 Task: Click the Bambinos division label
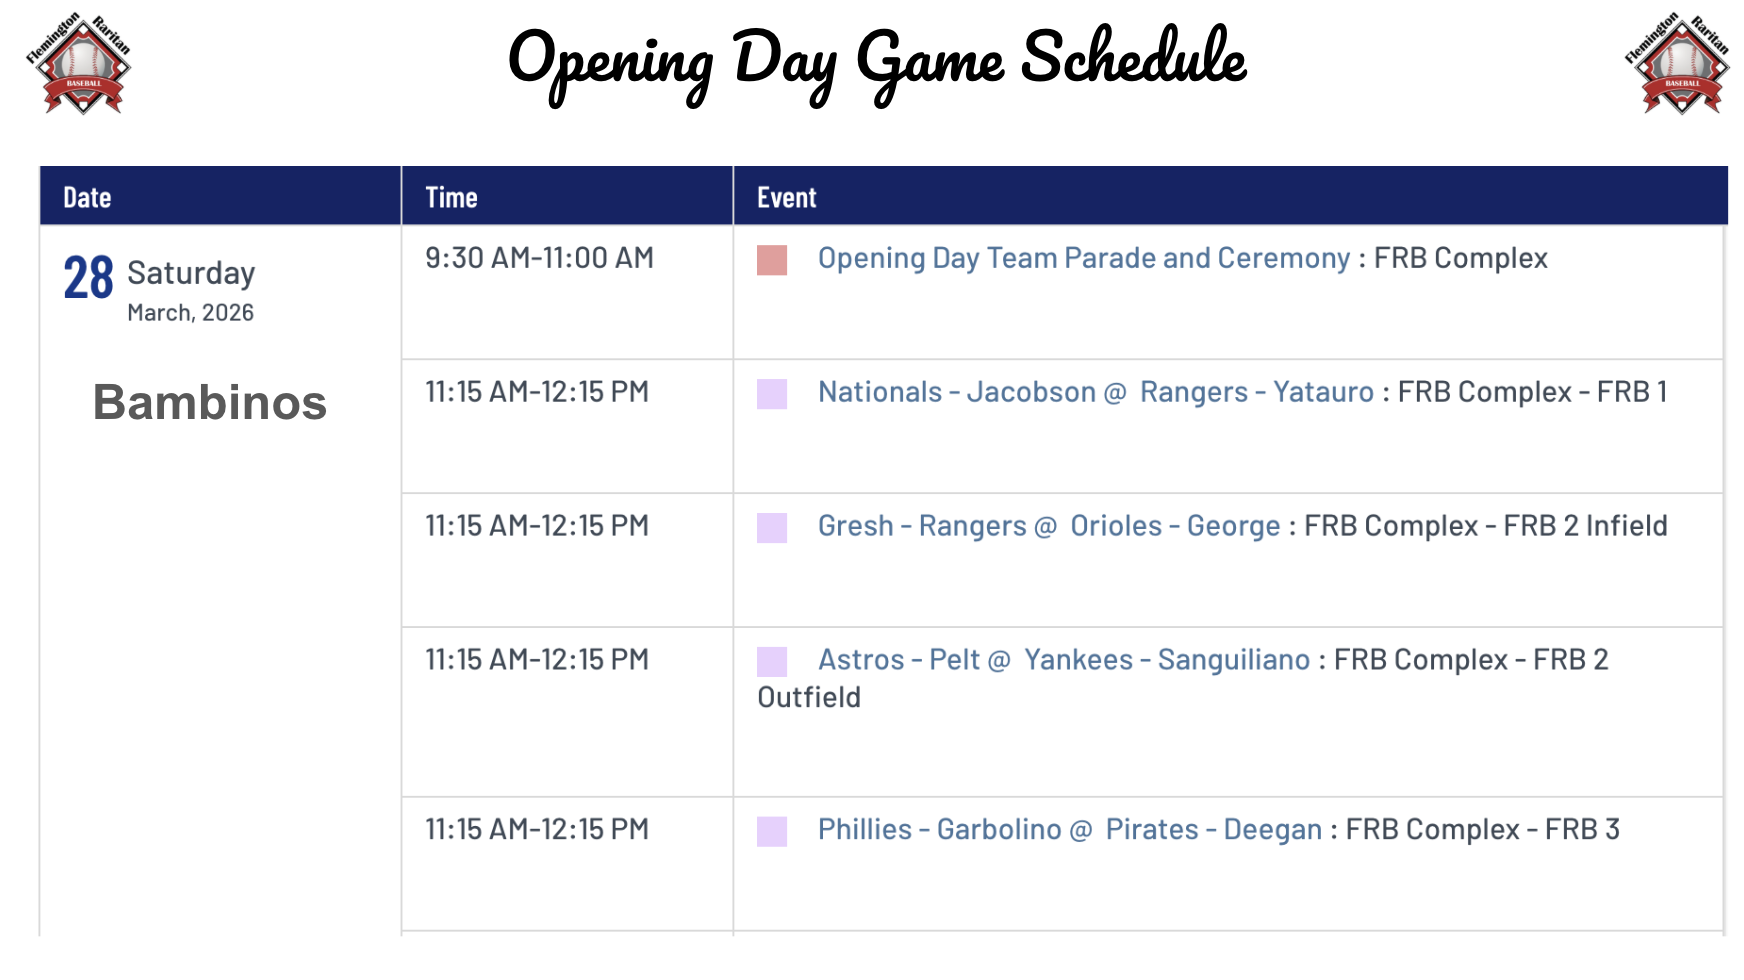click(x=210, y=403)
